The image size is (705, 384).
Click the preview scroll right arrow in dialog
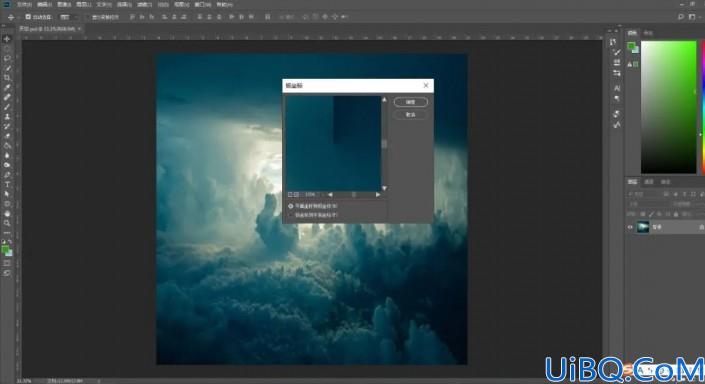click(378, 195)
